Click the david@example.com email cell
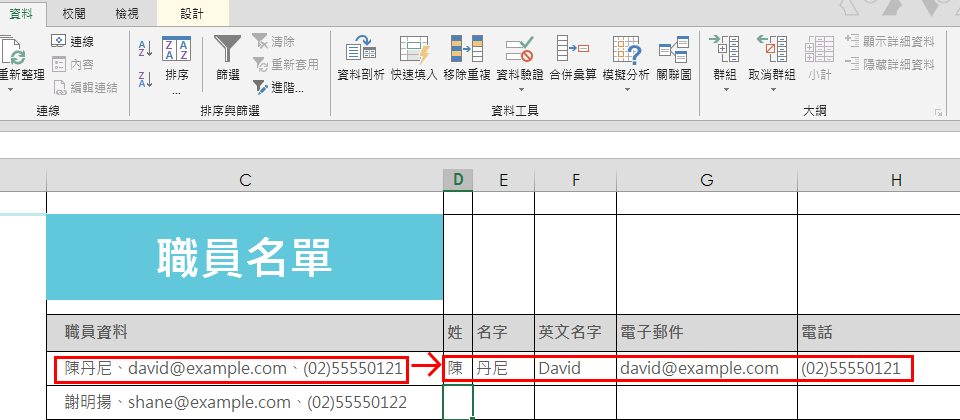This screenshot has height=420, width=960. (x=707, y=368)
